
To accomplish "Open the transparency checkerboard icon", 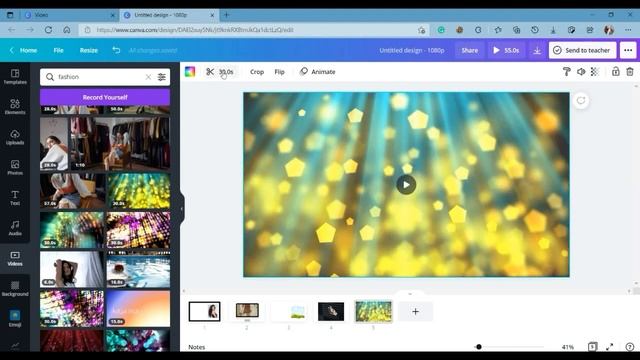I will tap(595, 71).
